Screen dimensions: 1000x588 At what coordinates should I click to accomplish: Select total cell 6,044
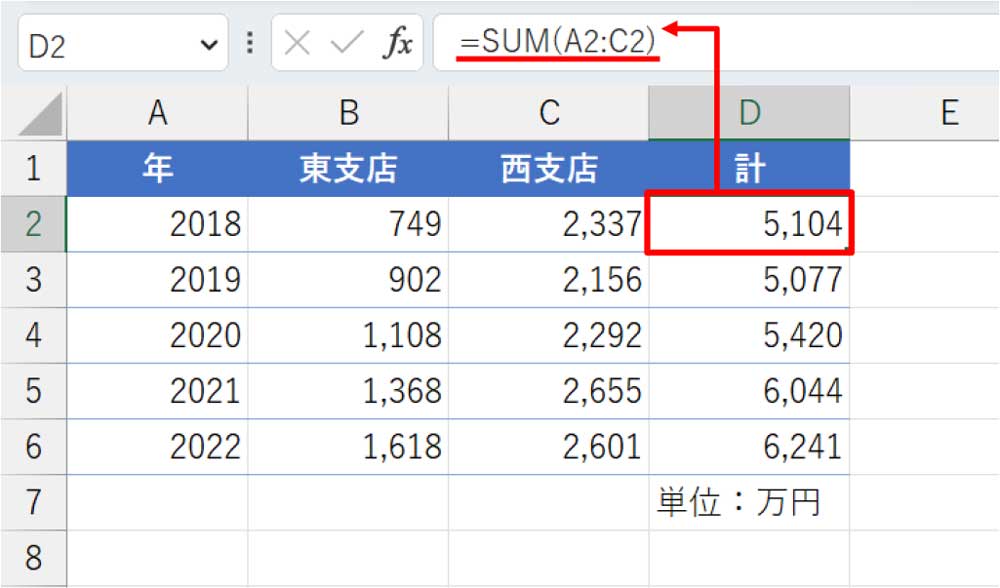(x=749, y=391)
